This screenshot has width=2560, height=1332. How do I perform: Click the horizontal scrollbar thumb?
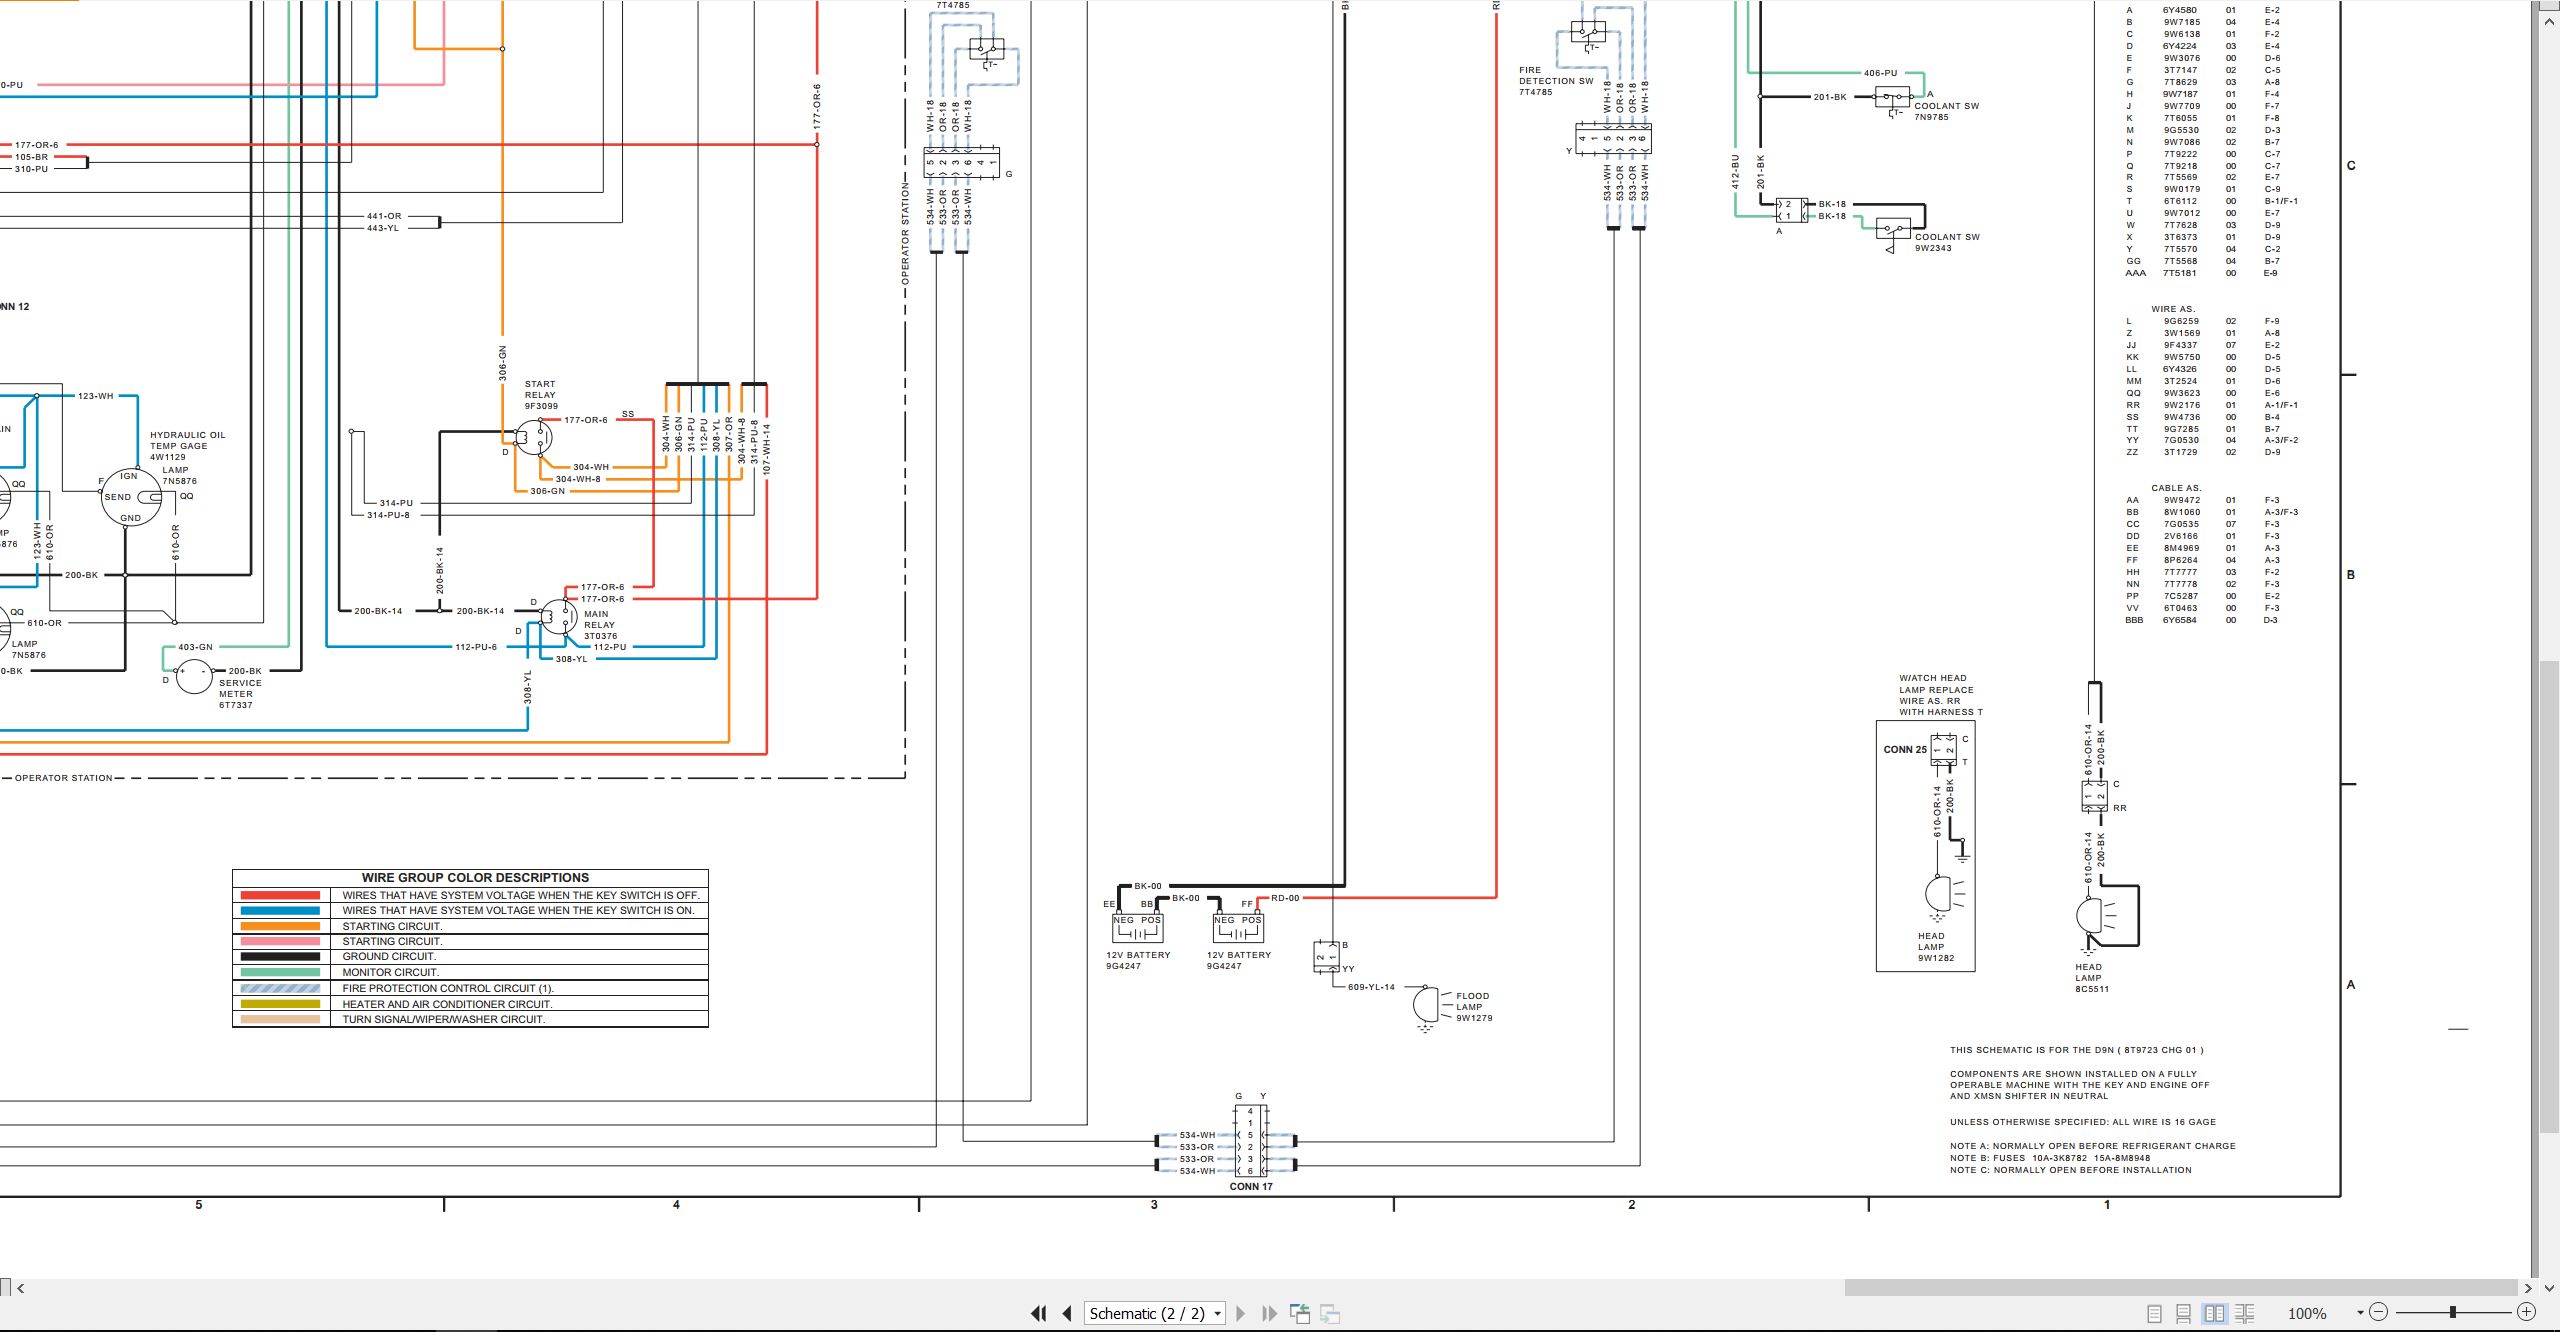[2181, 1288]
